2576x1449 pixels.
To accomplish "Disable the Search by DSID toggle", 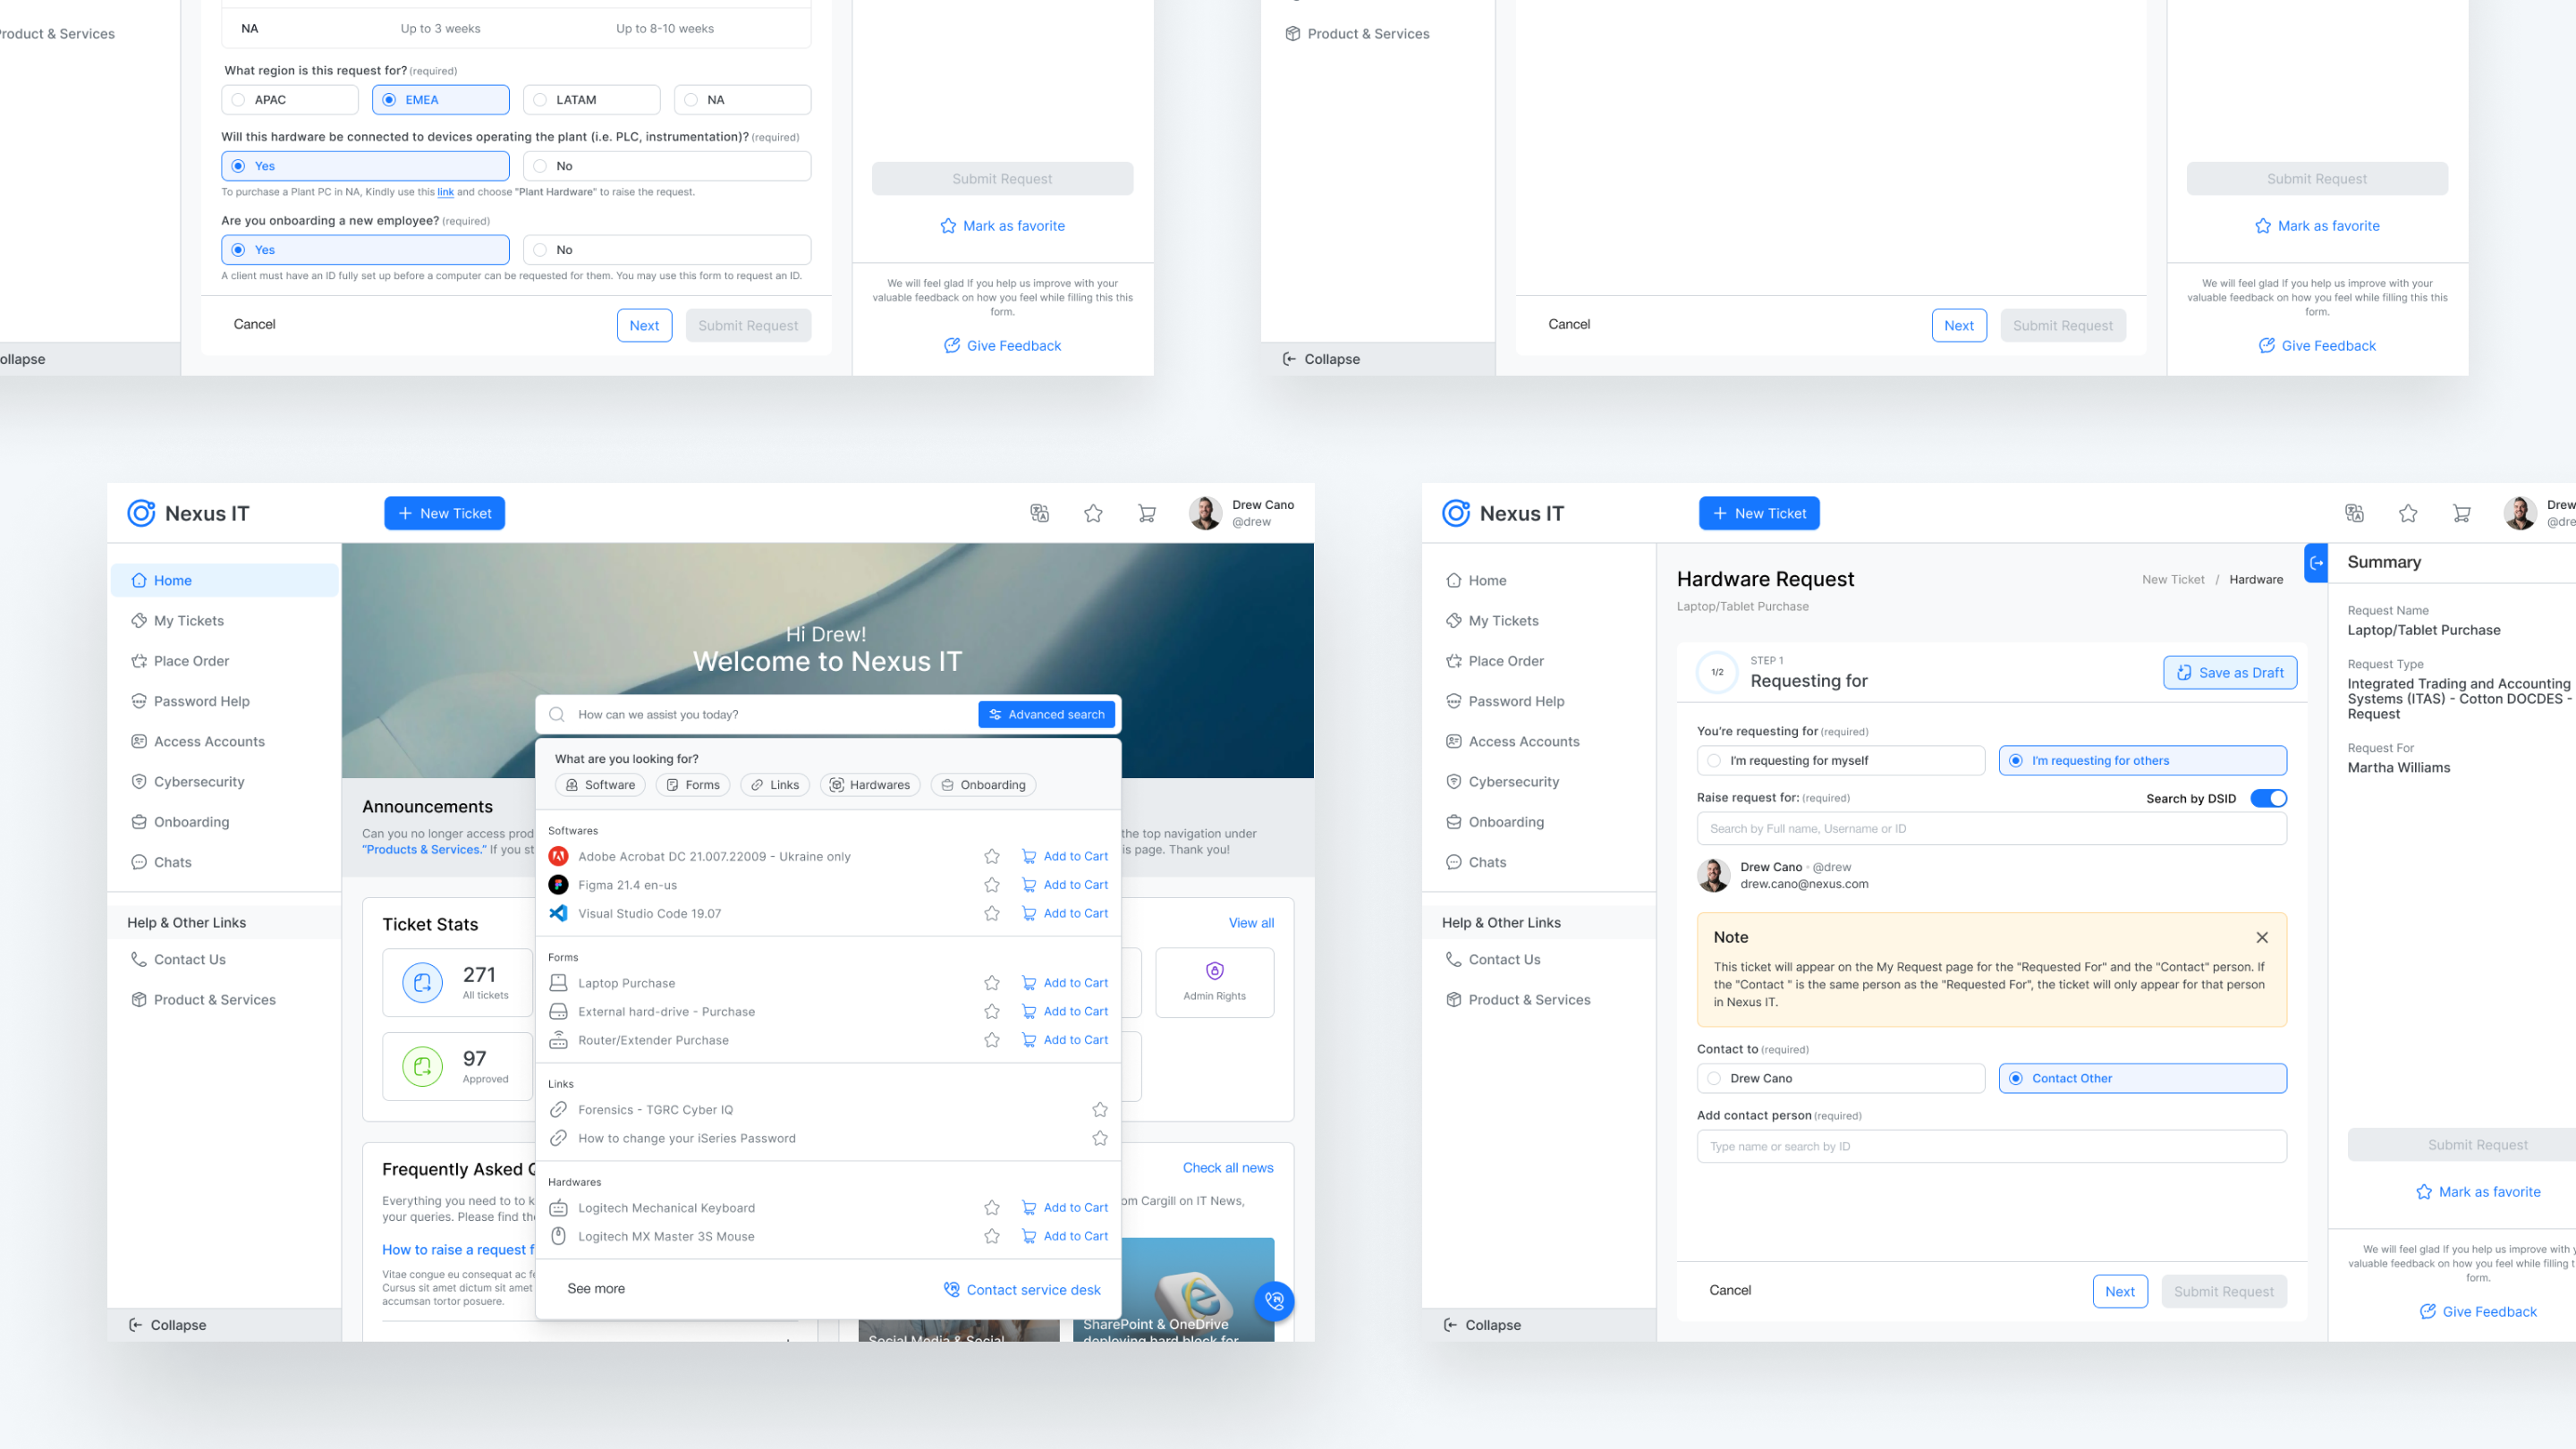I will point(2270,798).
